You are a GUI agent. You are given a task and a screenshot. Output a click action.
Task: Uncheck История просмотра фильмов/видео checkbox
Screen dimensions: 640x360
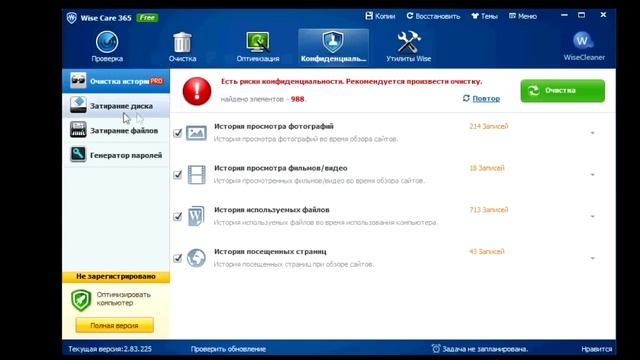click(x=178, y=175)
